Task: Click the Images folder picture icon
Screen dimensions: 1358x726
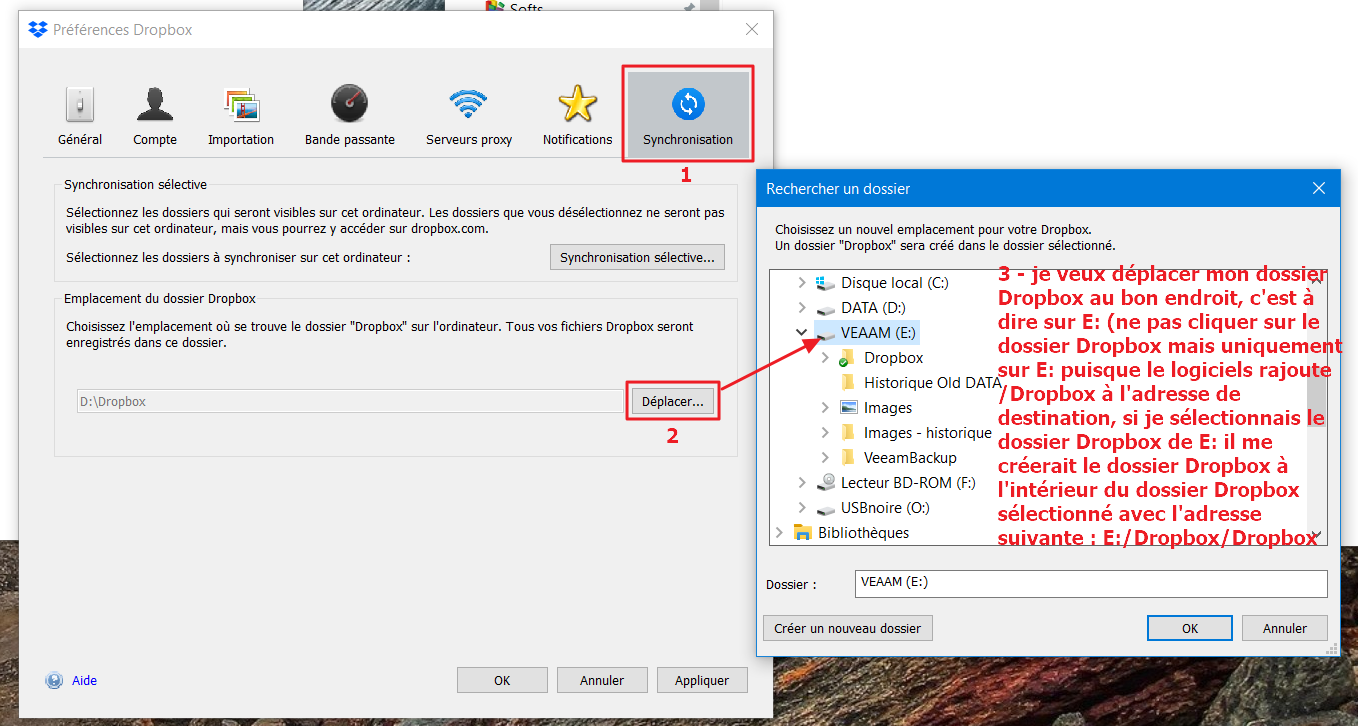Action: coord(848,407)
